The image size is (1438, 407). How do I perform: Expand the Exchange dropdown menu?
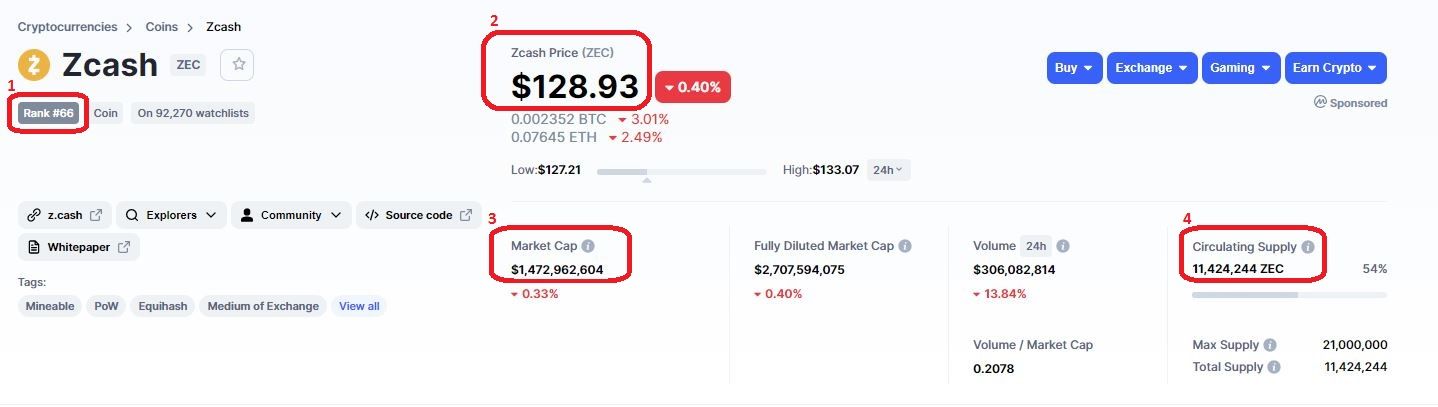click(x=1152, y=68)
